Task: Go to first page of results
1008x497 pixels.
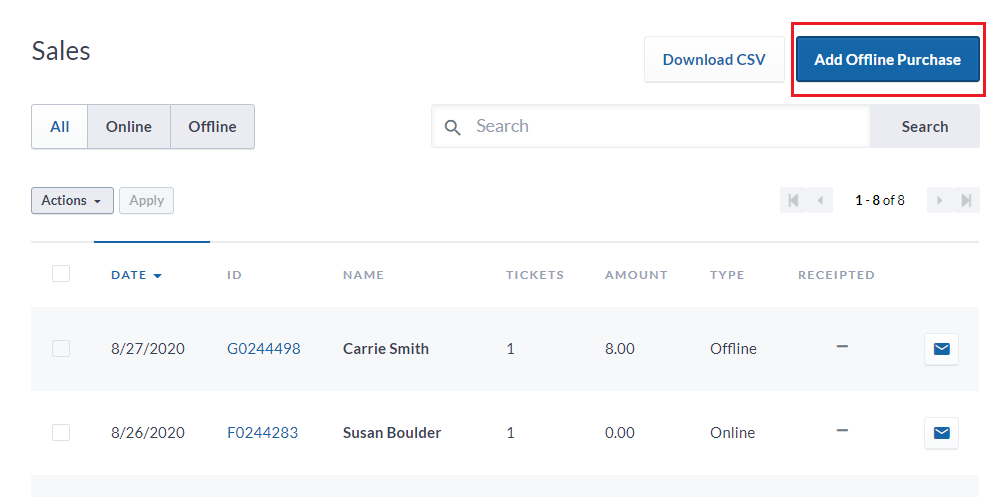Action: click(793, 201)
